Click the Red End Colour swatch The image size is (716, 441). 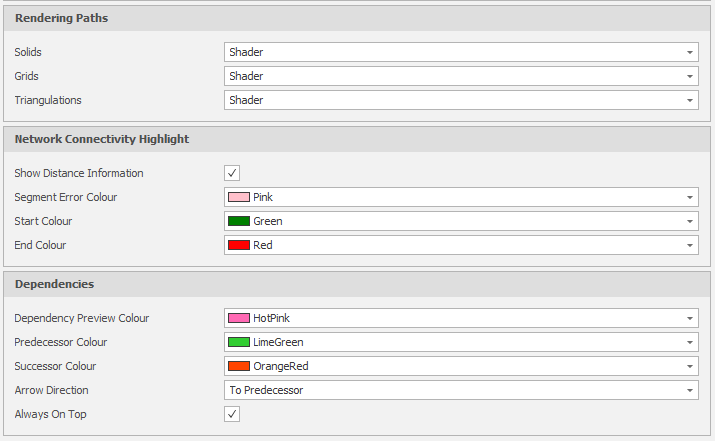pos(239,245)
